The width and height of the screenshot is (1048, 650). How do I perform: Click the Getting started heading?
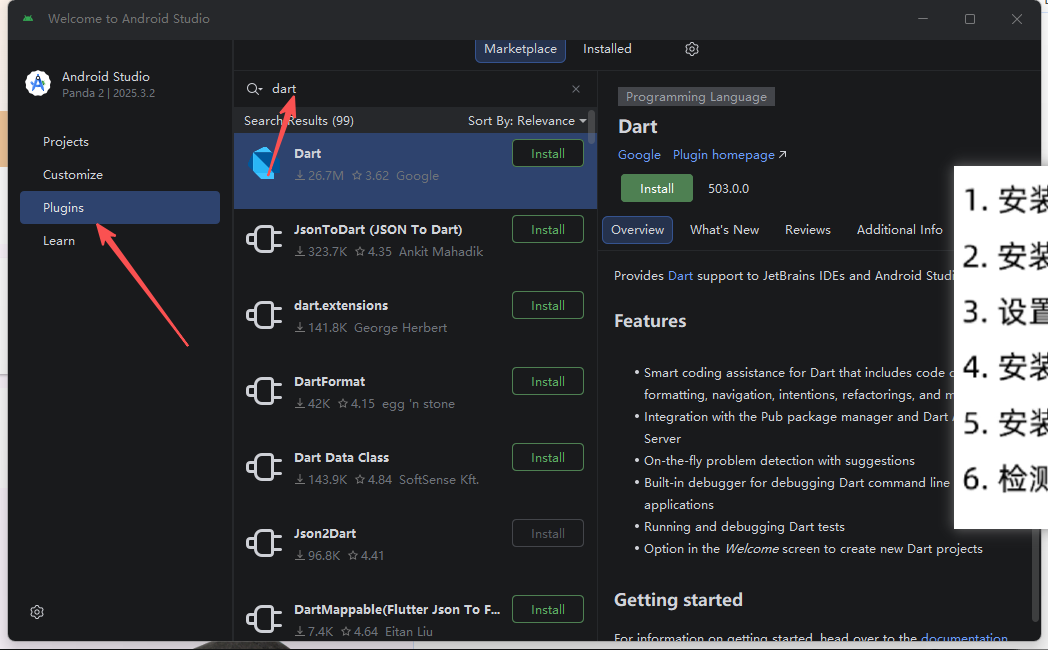[678, 600]
